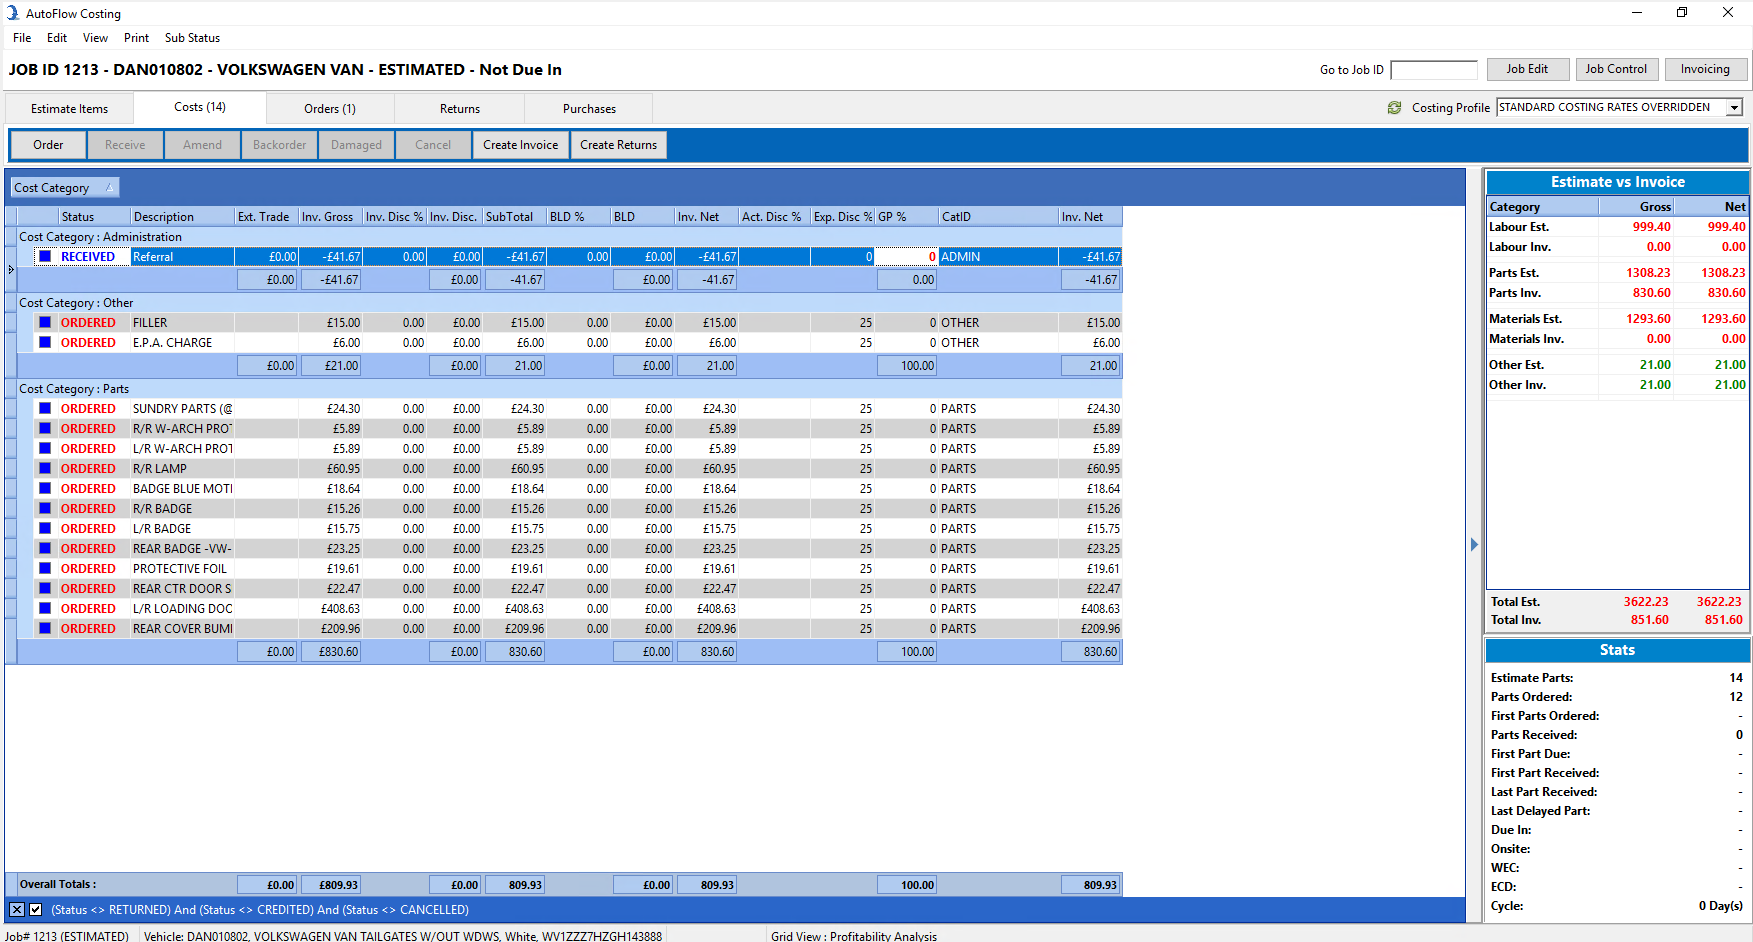Click the blue square on the L/R LOADING DOC row
The image size is (1753, 942).
coord(45,609)
